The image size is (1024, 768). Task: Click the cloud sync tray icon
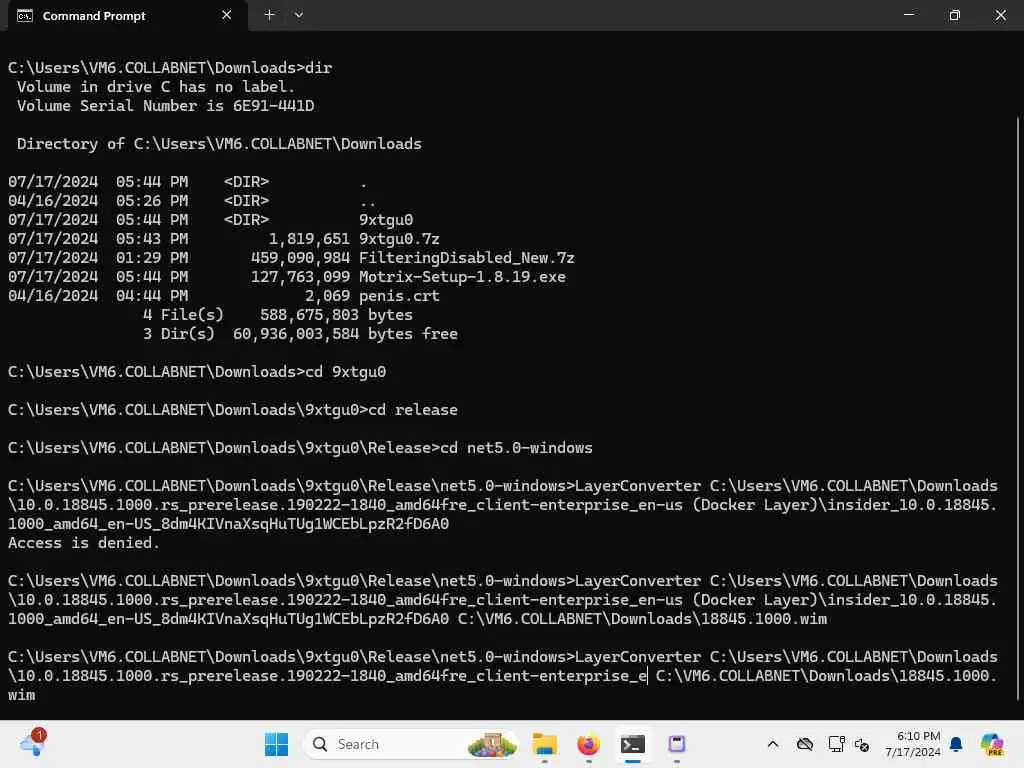[x=805, y=744]
